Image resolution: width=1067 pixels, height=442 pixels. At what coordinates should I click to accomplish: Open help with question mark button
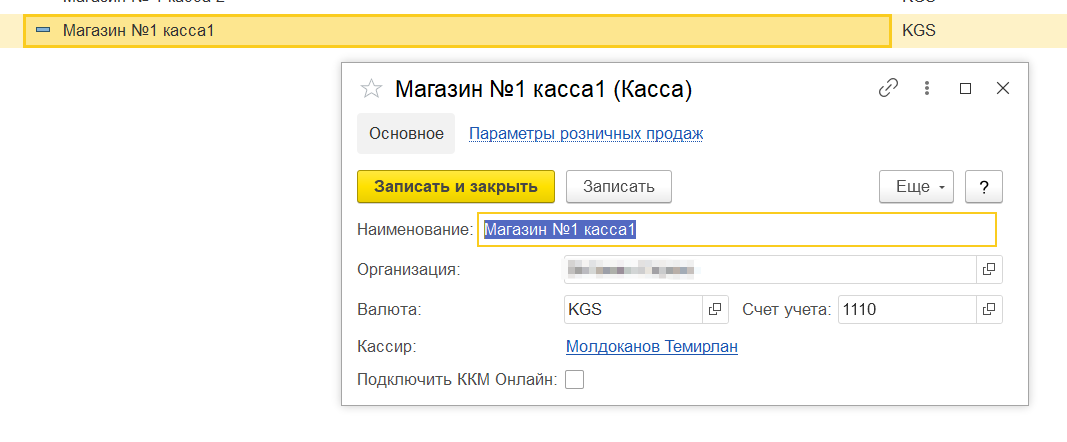tap(984, 186)
